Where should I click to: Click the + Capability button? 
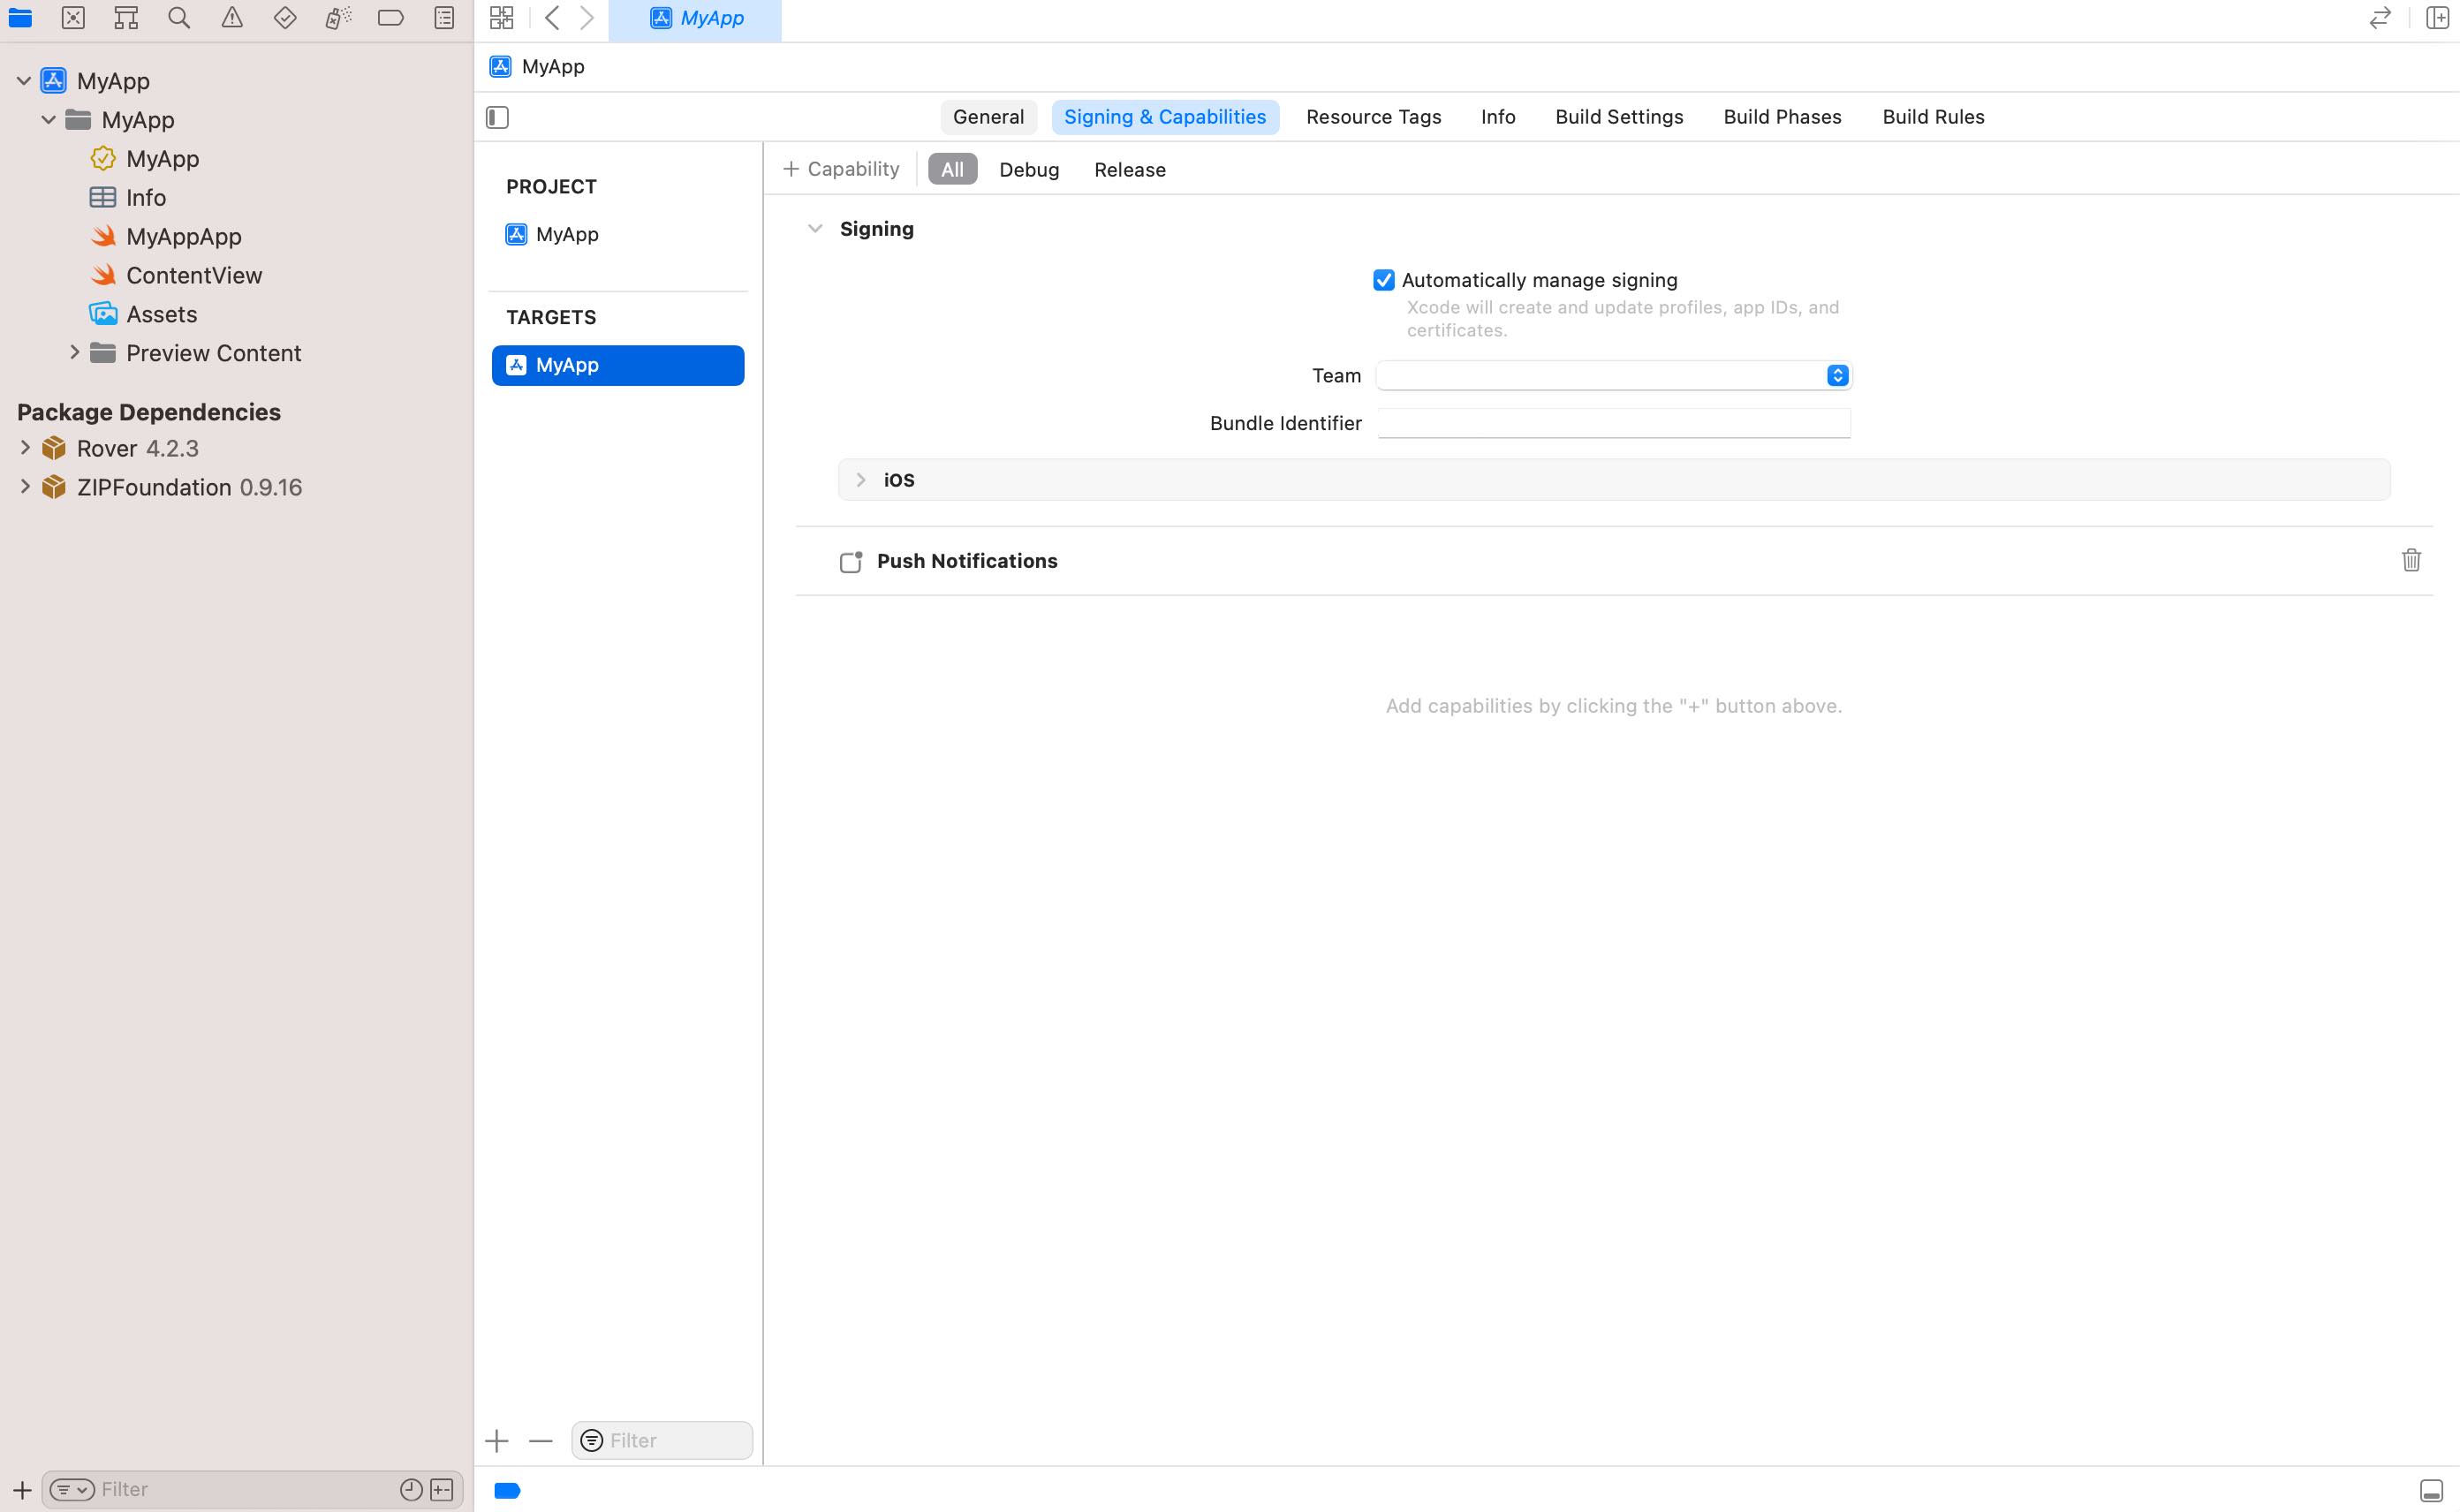(x=841, y=169)
